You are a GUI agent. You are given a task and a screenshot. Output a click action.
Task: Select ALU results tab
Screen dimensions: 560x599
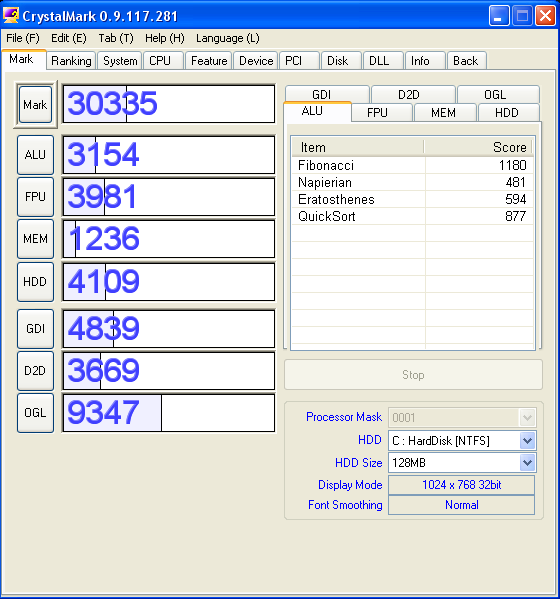click(317, 111)
